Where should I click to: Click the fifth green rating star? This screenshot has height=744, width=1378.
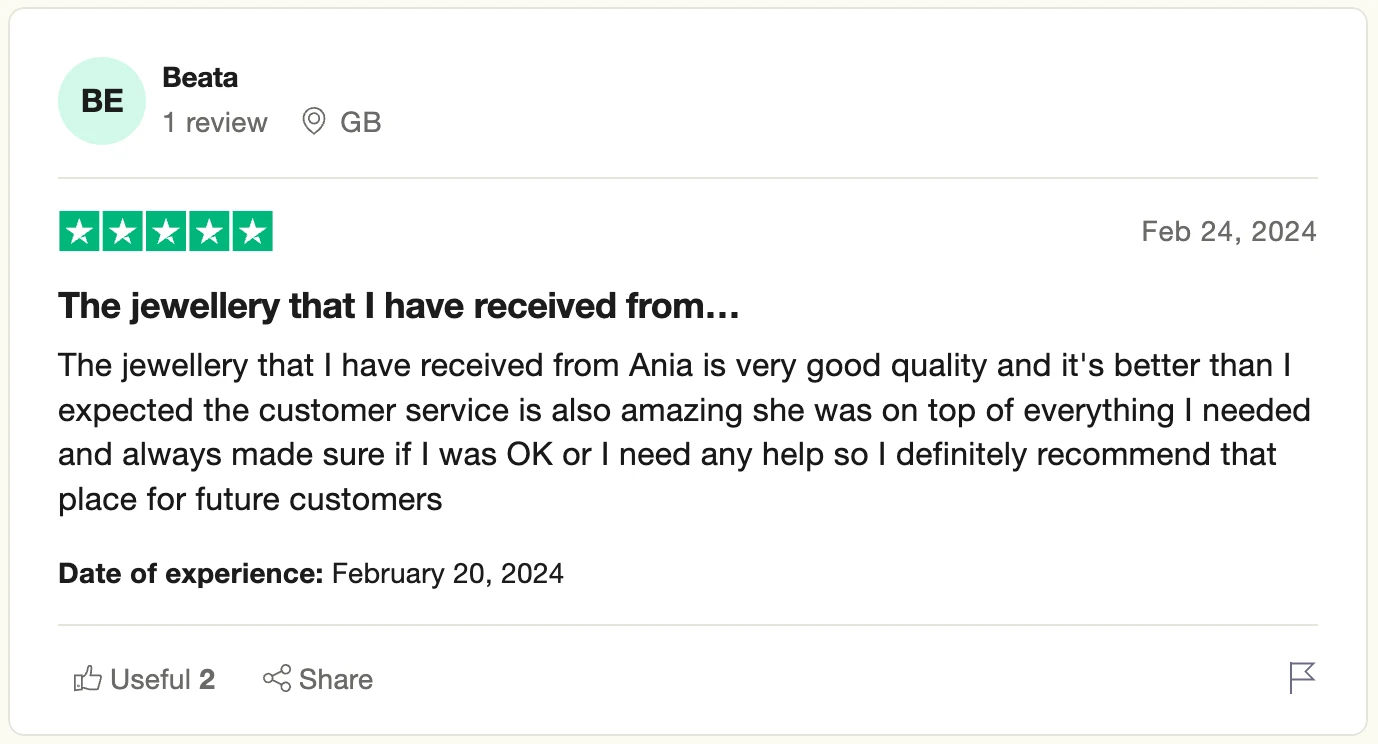point(252,232)
